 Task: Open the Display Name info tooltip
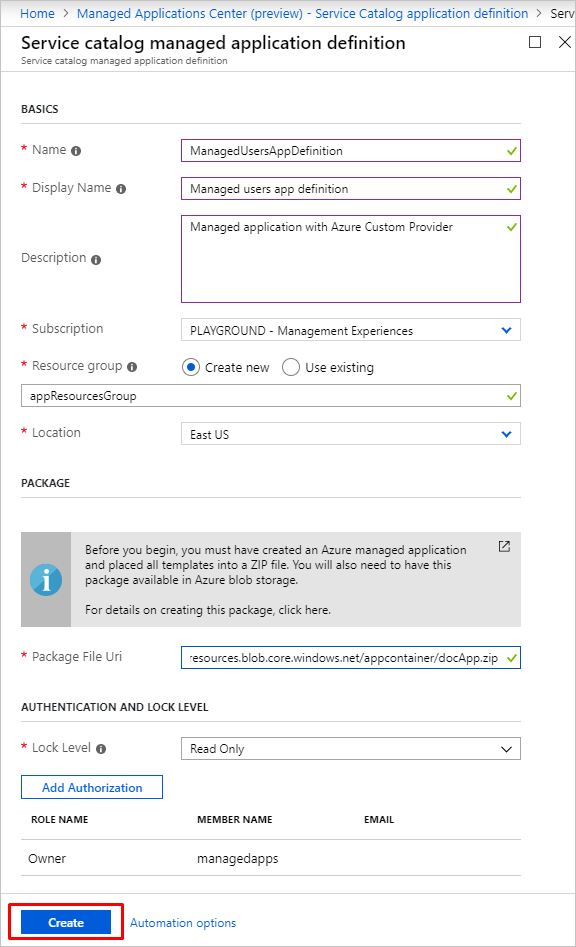pyautogui.click(x=120, y=188)
